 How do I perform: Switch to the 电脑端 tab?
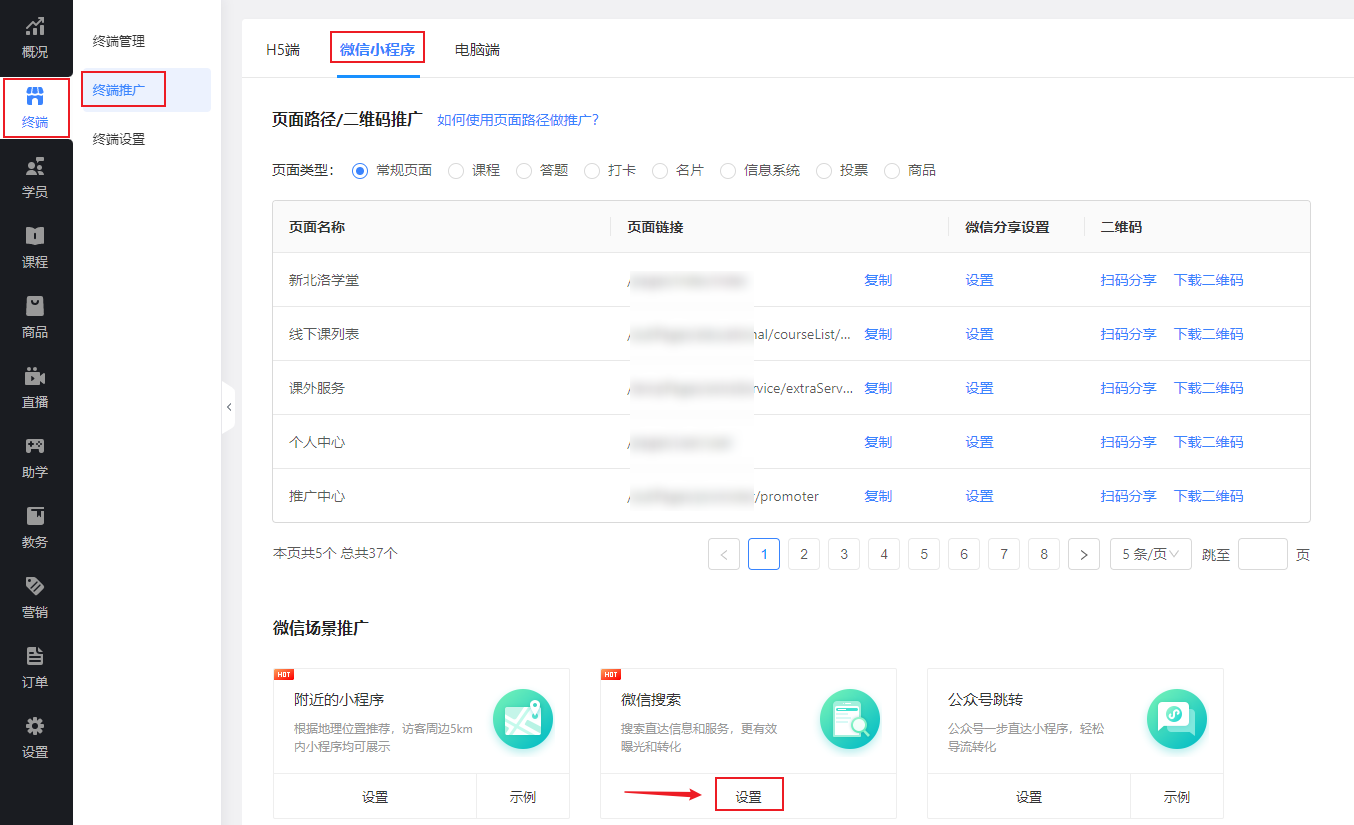click(477, 49)
